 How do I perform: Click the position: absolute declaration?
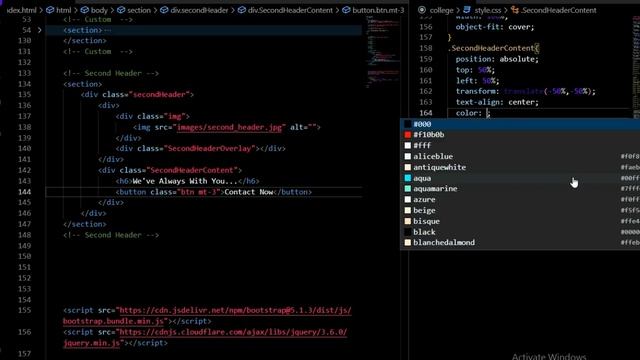tap(497, 59)
